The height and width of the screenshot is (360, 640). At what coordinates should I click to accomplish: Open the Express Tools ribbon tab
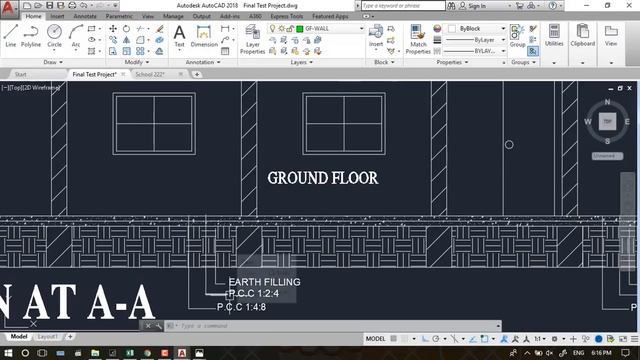[287, 16]
